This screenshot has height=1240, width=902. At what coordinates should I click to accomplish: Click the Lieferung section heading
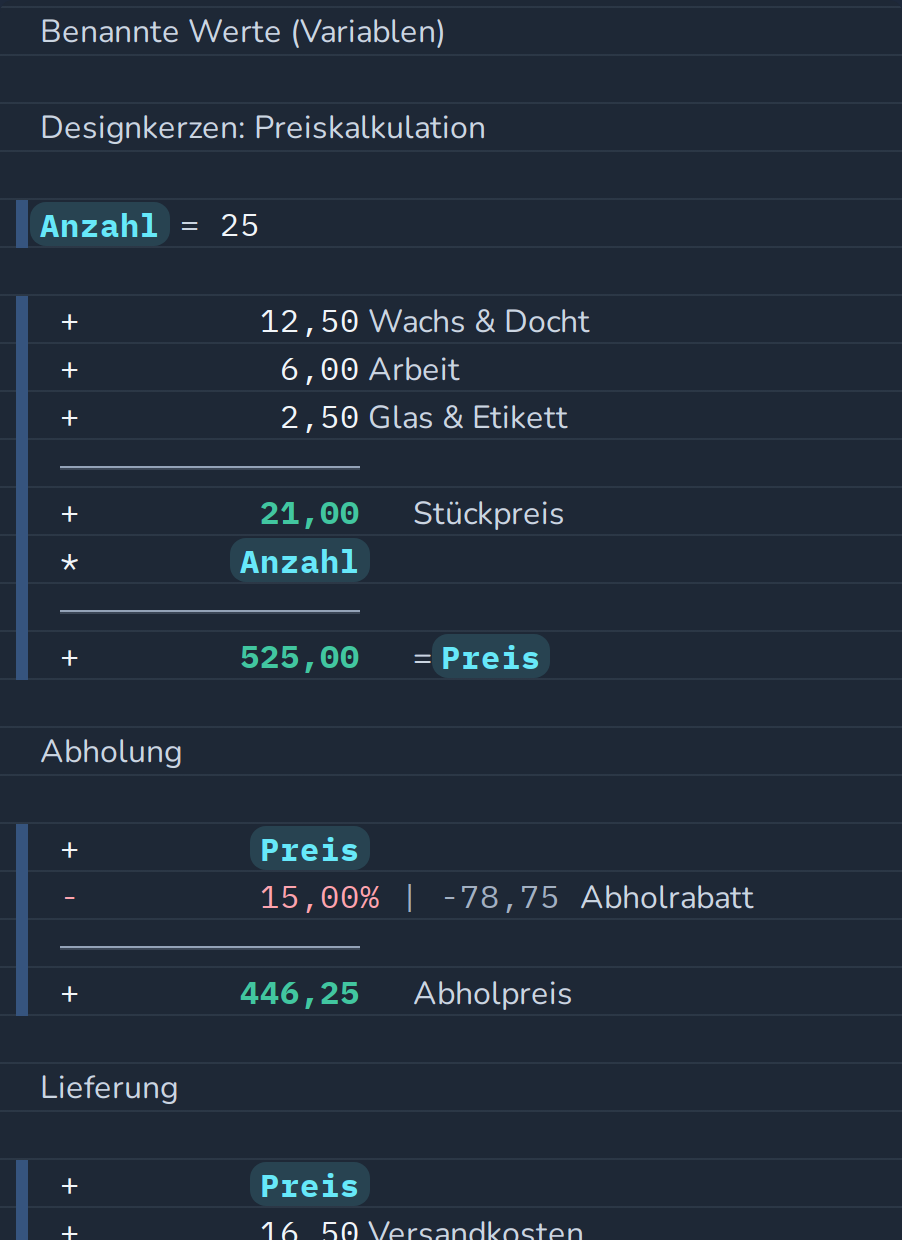[109, 1088]
